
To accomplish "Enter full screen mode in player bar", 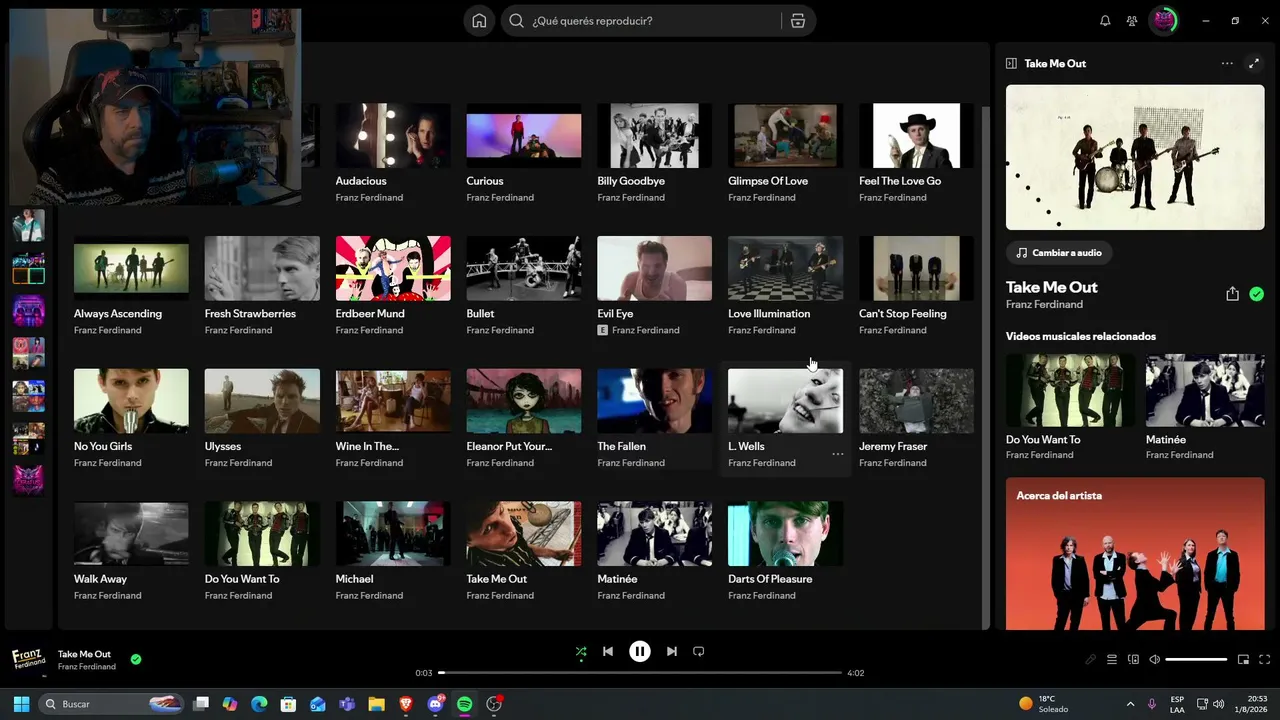I will point(1264,660).
